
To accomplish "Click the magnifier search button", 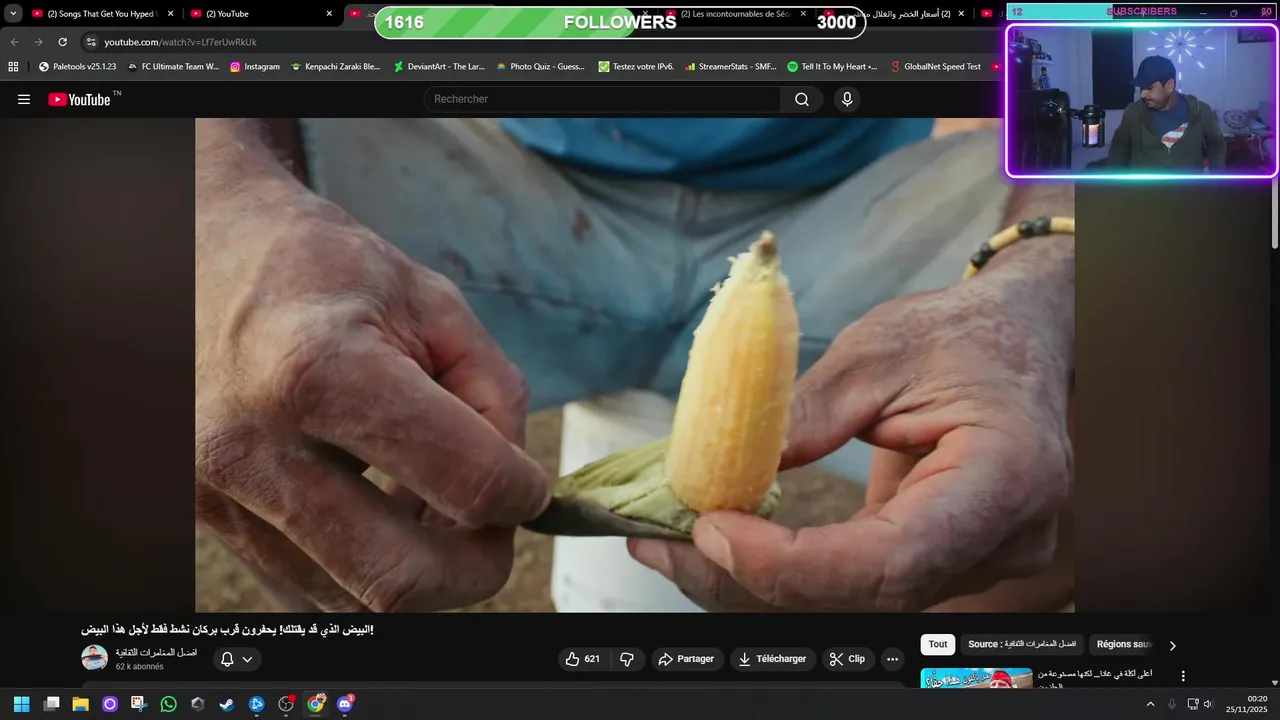I will (802, 99).
